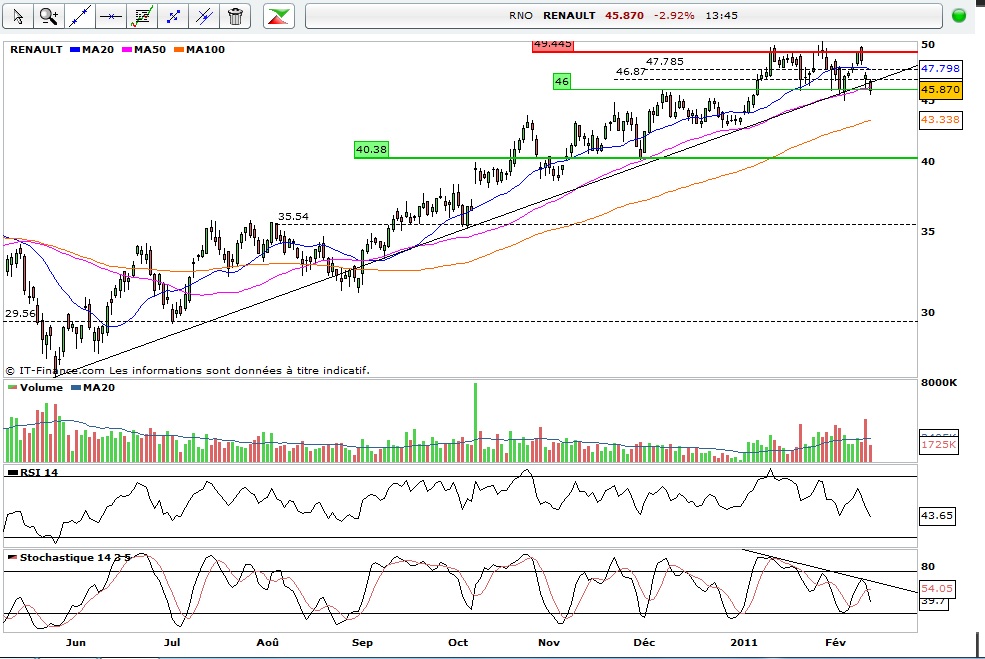Click the 47.798 MA20 price tag

(x=940, y=68)
